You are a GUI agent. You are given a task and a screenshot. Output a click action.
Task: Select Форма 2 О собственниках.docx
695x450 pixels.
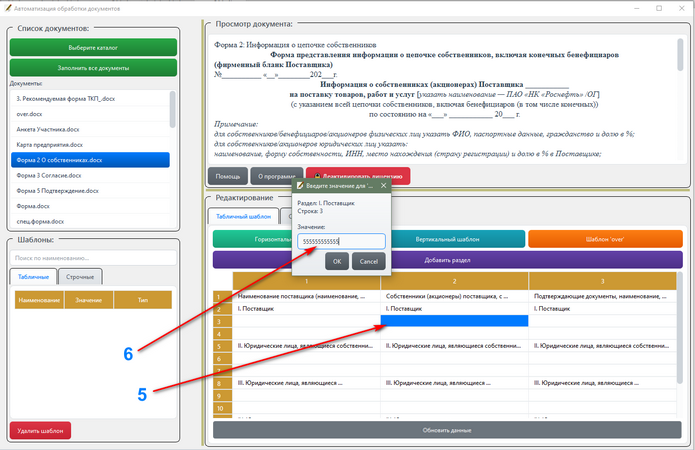click(x=90, y=160)
